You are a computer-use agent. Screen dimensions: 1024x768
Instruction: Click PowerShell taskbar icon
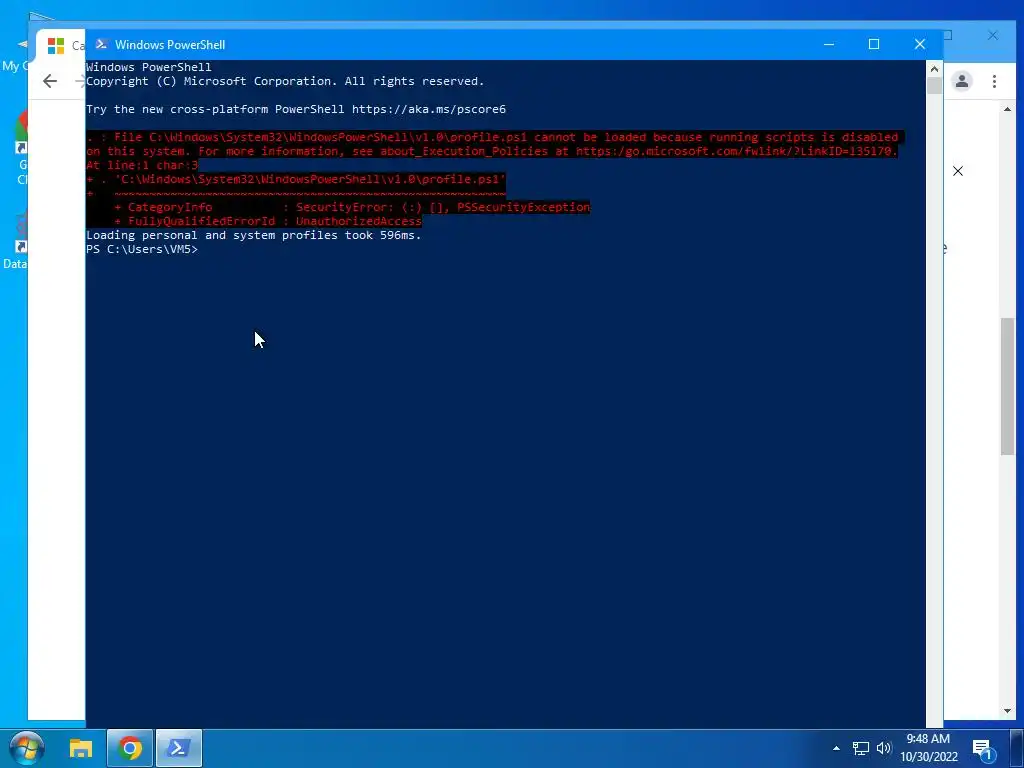click(179, 748)
